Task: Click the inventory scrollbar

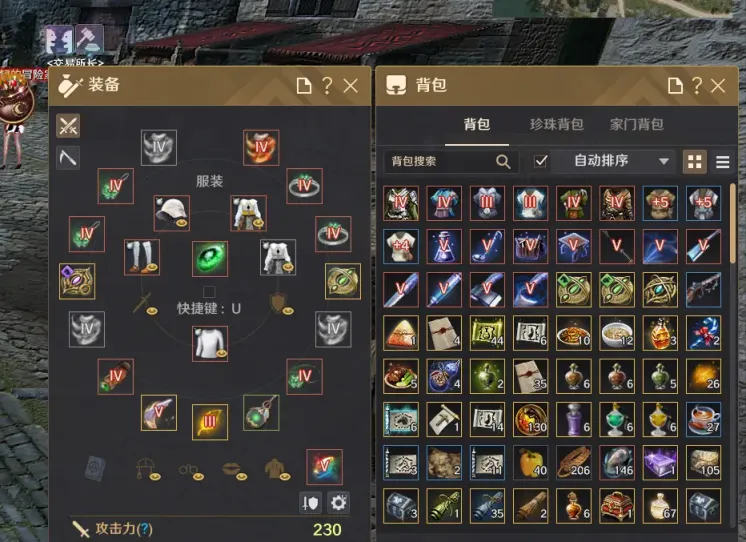Action: [733, 224]
